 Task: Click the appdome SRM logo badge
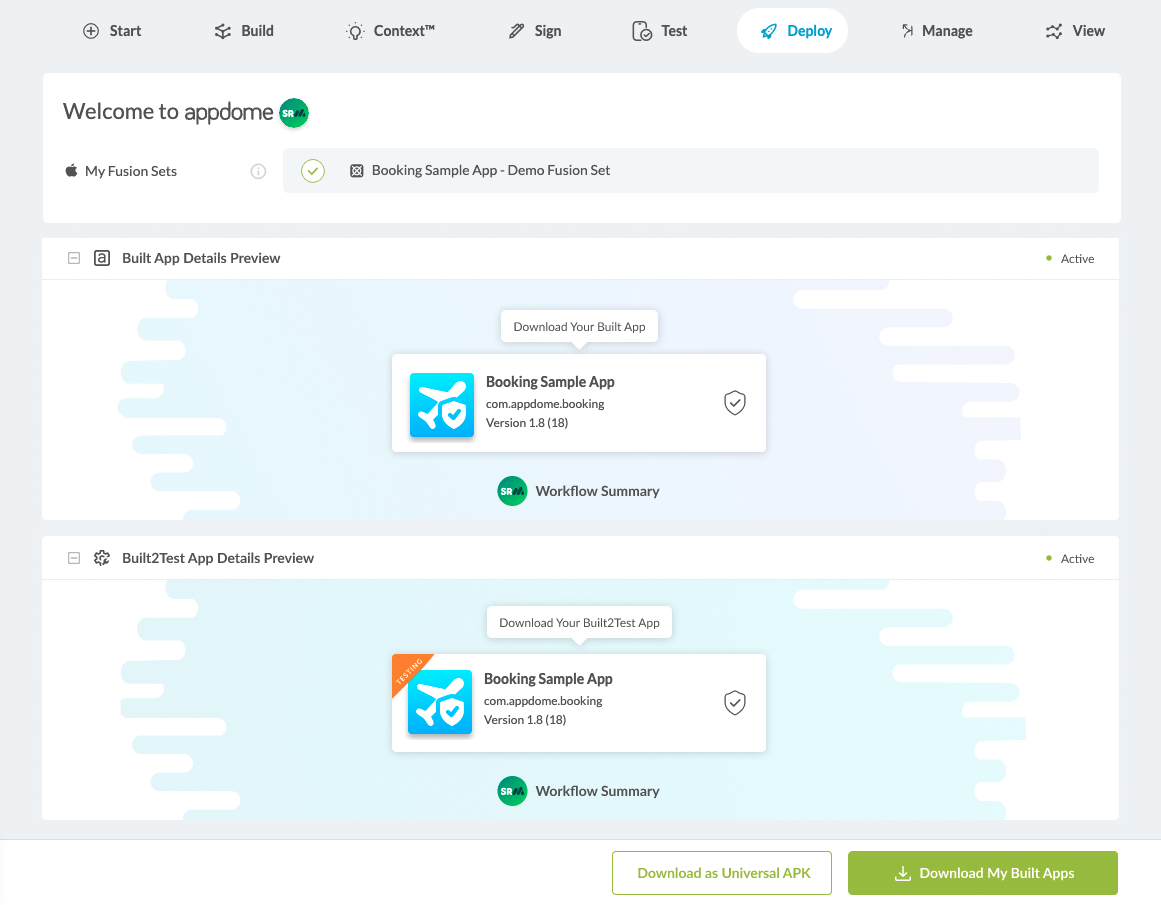[294, 113]
